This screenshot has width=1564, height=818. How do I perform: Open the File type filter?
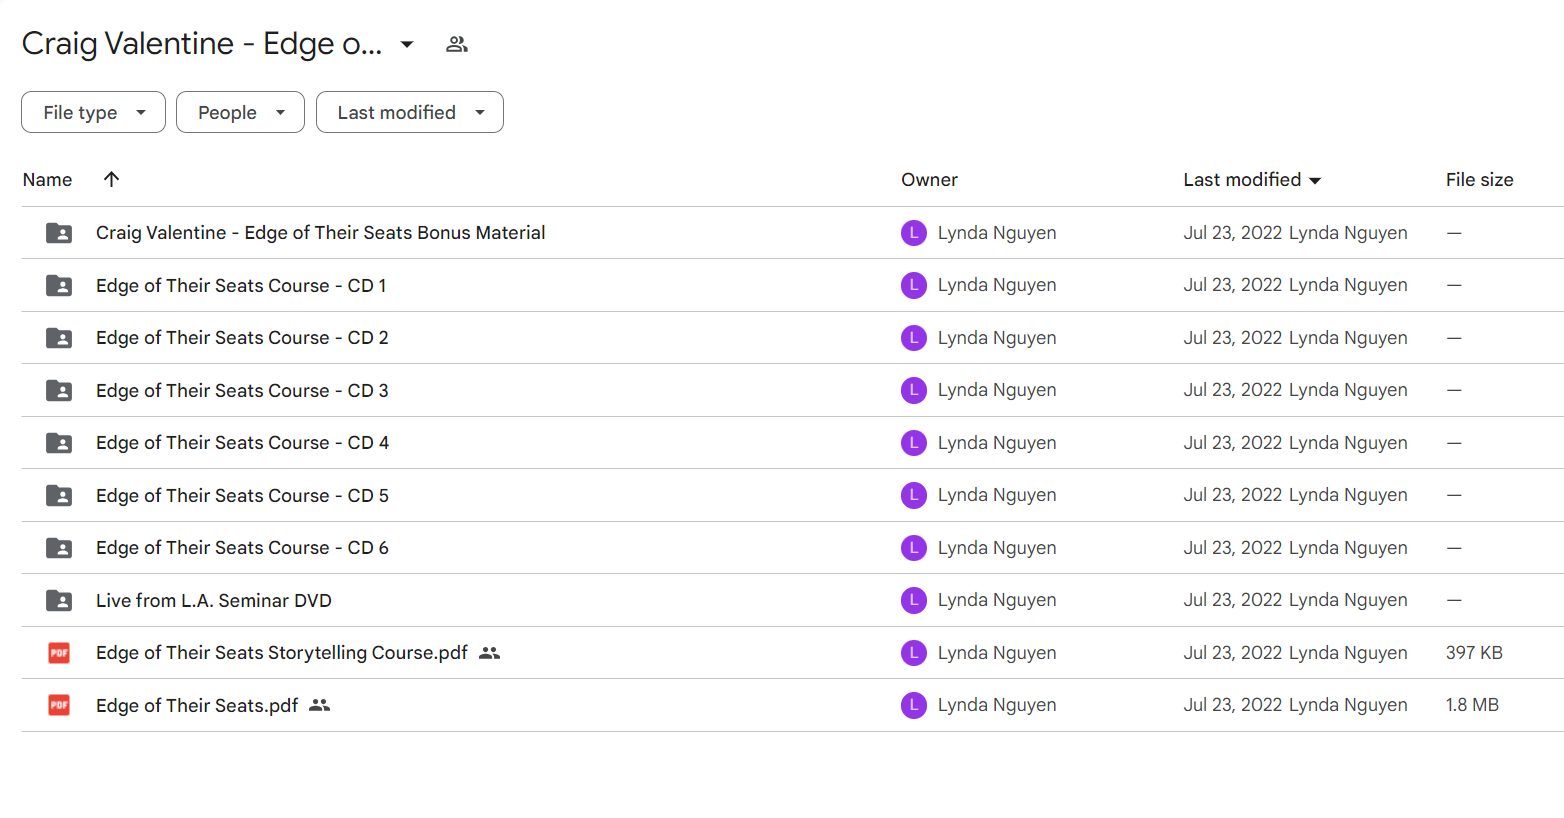93,112
